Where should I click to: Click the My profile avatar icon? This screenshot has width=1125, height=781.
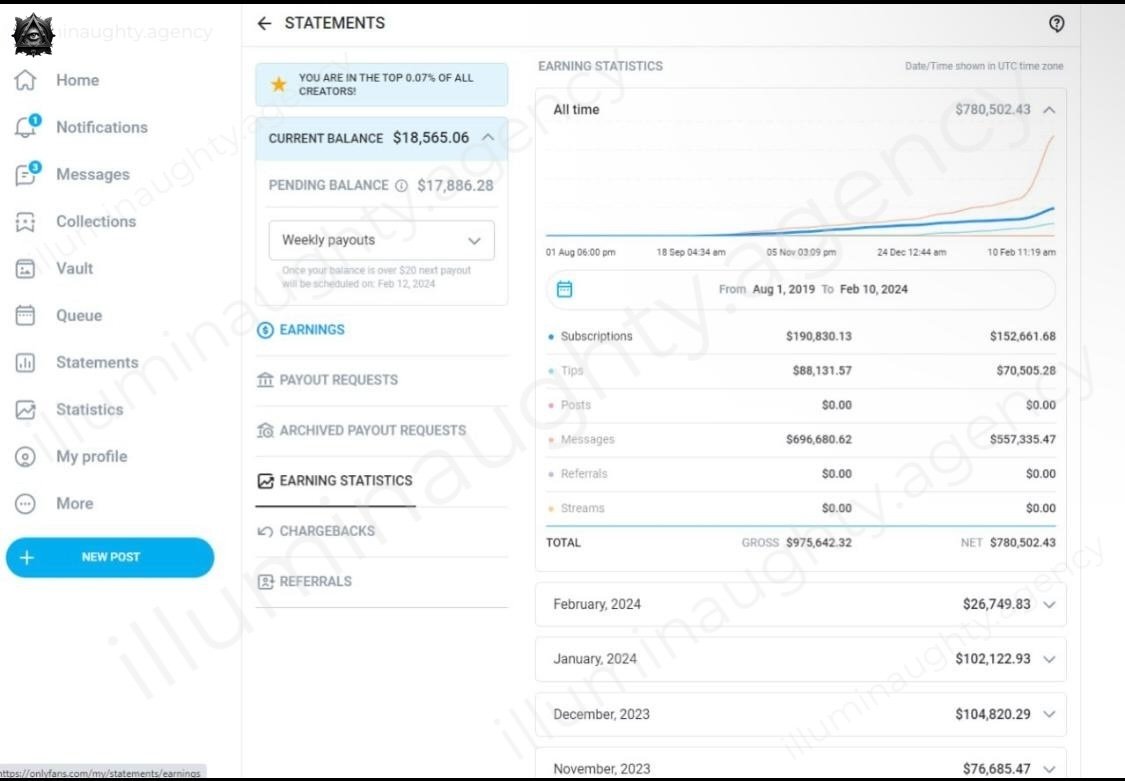[25, 457]
